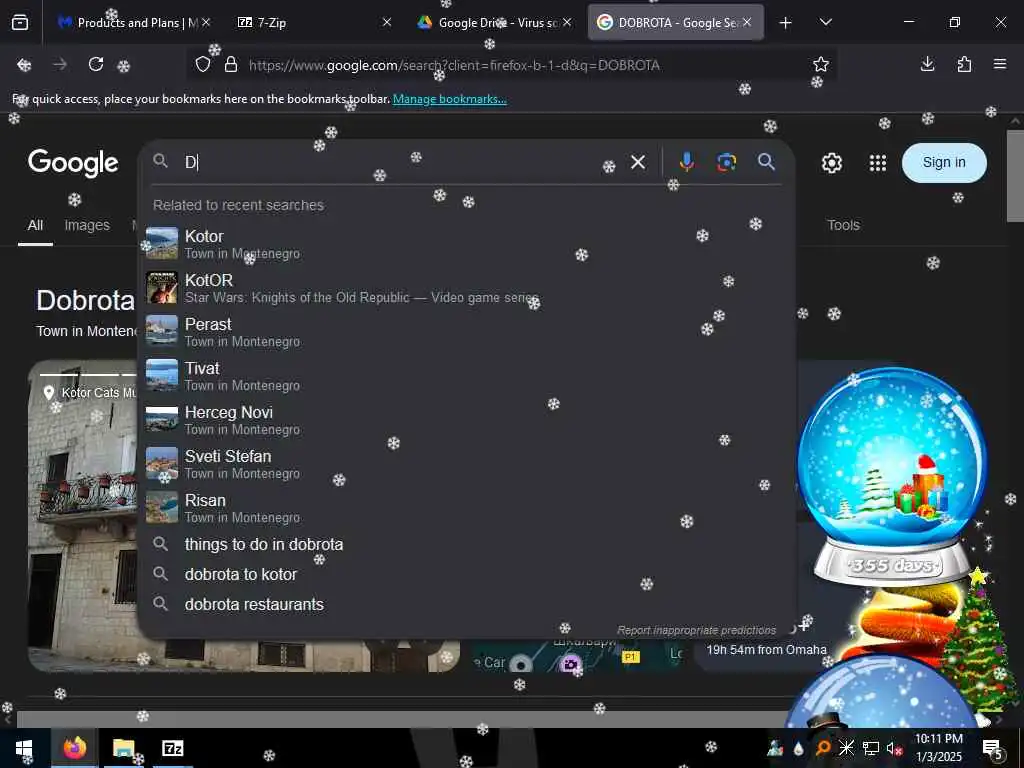Open the Google apps grid
The image size is (1024, 768).
pos(878,163)
